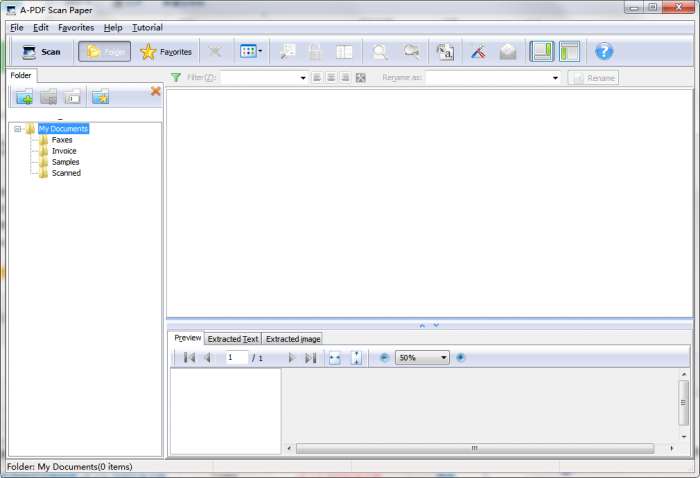Select the Invoice folder in the tree
This screenshot has height=478, width=700.
pyautogui.click(x=64, y=151)
